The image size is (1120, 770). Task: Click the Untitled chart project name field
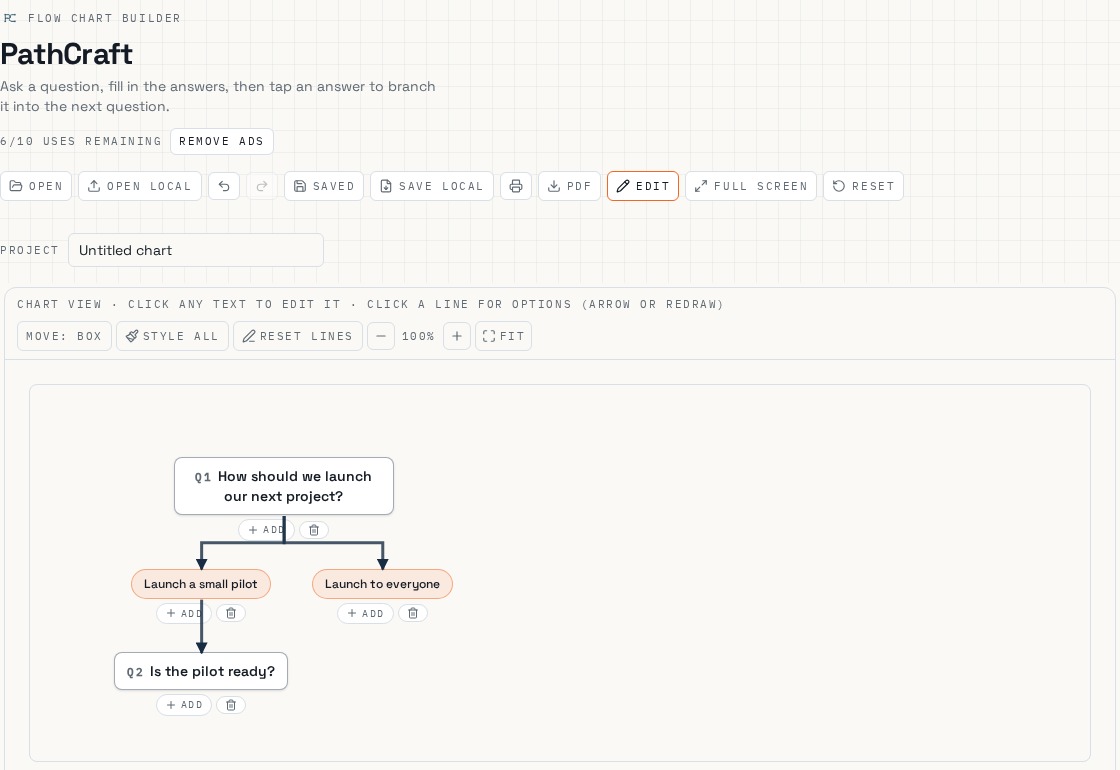click(196, 251)
